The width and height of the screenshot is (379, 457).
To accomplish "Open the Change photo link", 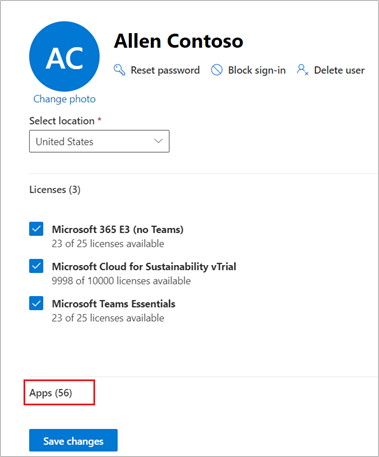I will [x=64, y=99].
